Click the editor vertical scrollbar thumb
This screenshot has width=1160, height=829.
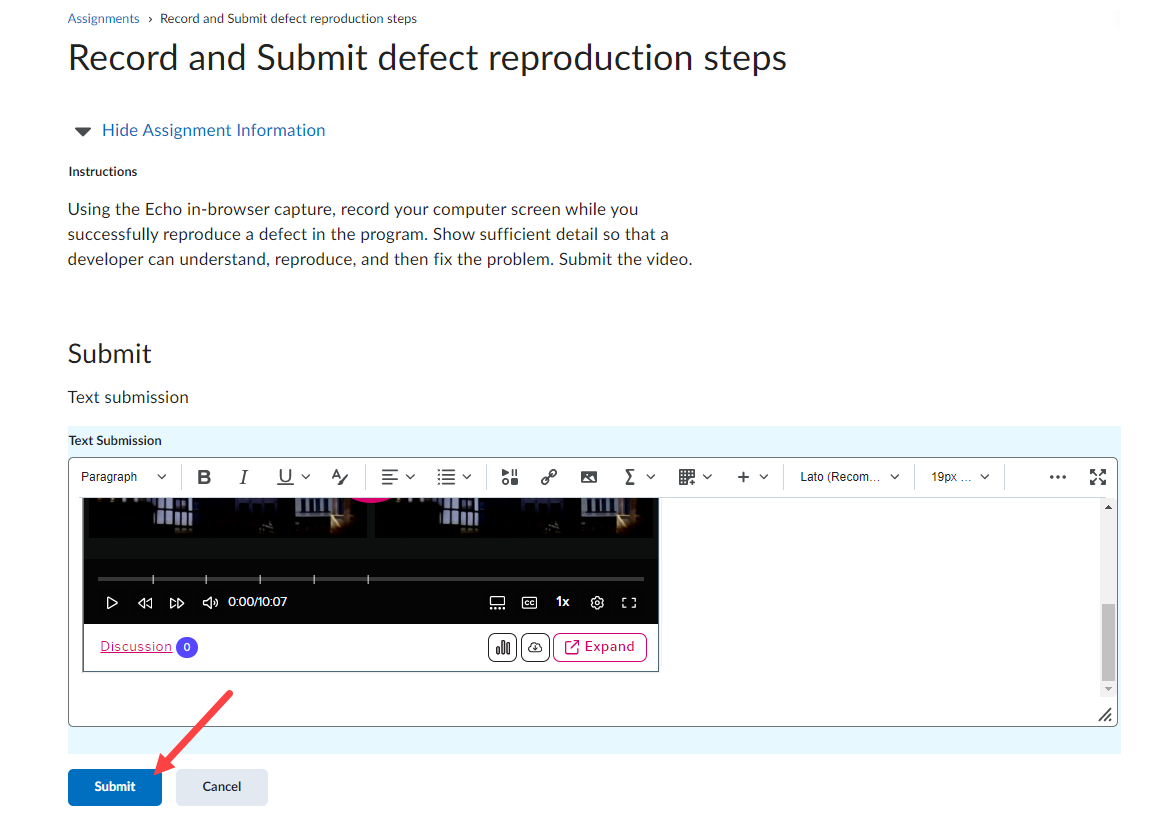1108,642
